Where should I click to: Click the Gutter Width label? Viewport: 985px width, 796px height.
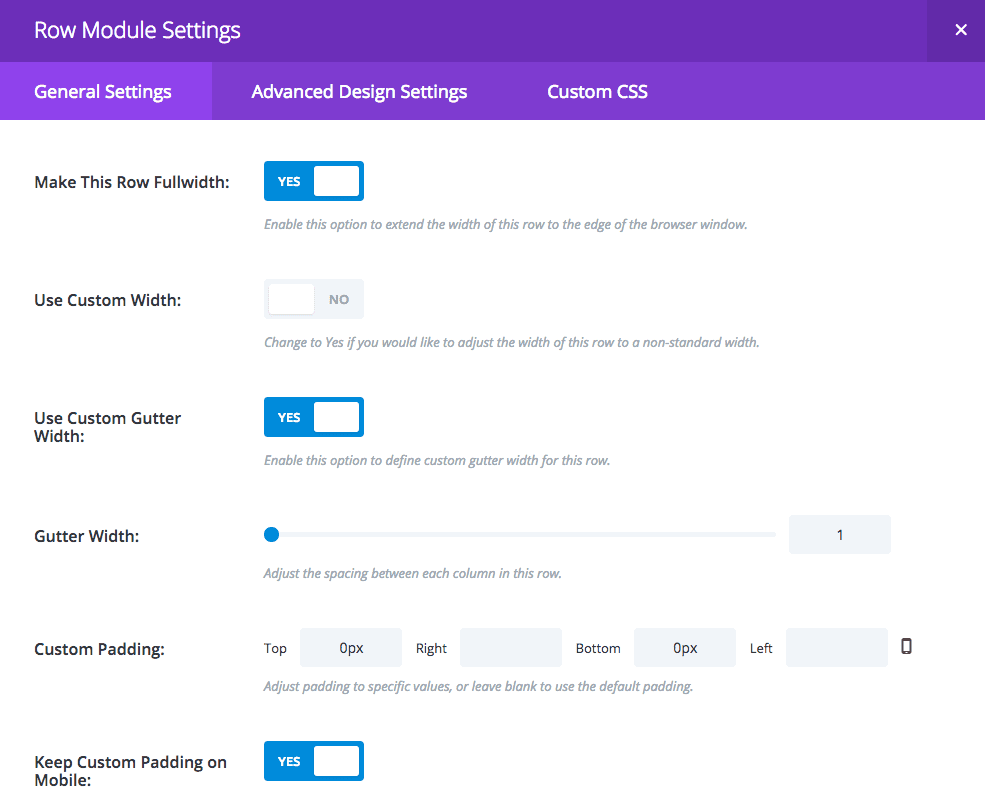(x=87, y=536)
